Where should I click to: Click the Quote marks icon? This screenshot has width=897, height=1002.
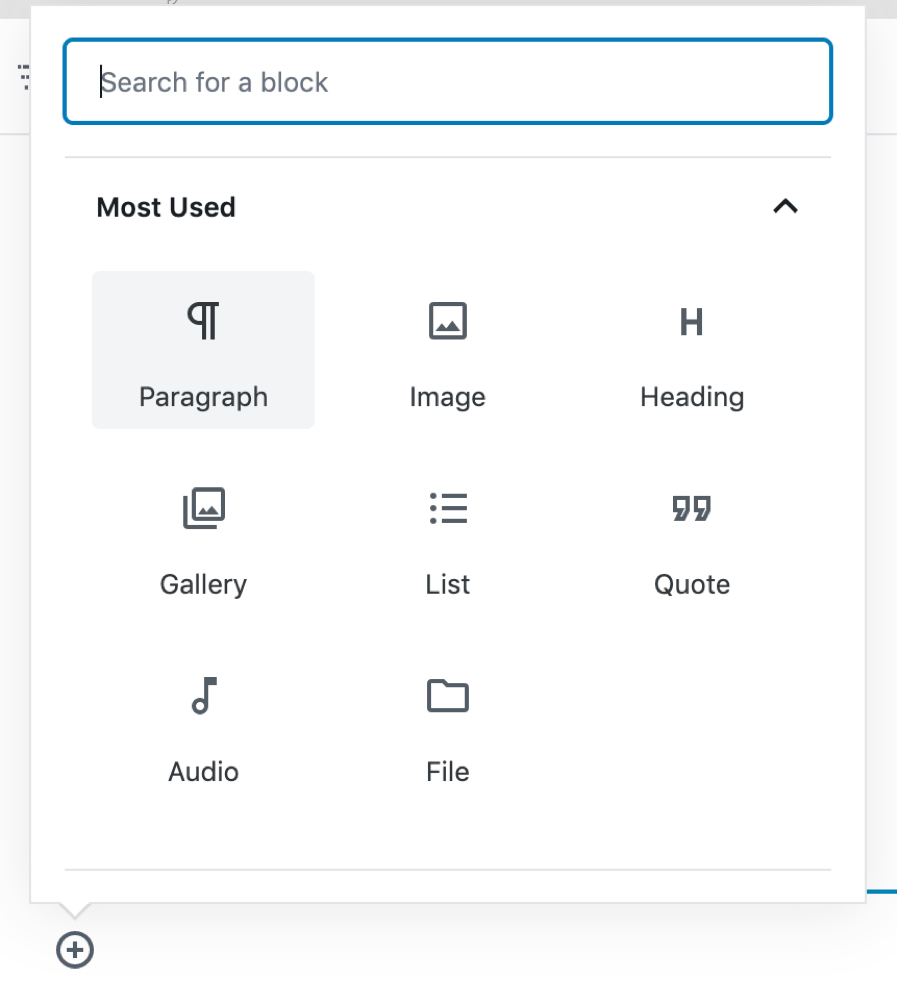[691, 508]
